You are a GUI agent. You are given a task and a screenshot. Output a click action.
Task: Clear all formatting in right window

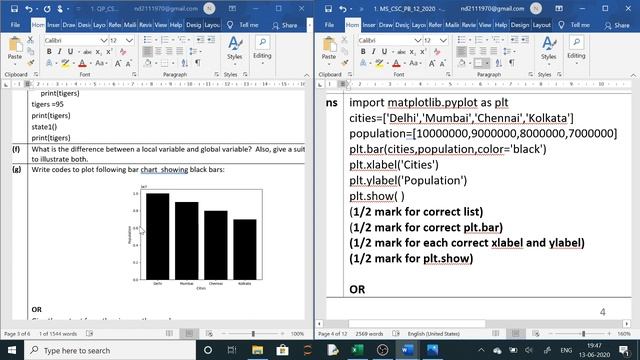click(x=437, y=52)
